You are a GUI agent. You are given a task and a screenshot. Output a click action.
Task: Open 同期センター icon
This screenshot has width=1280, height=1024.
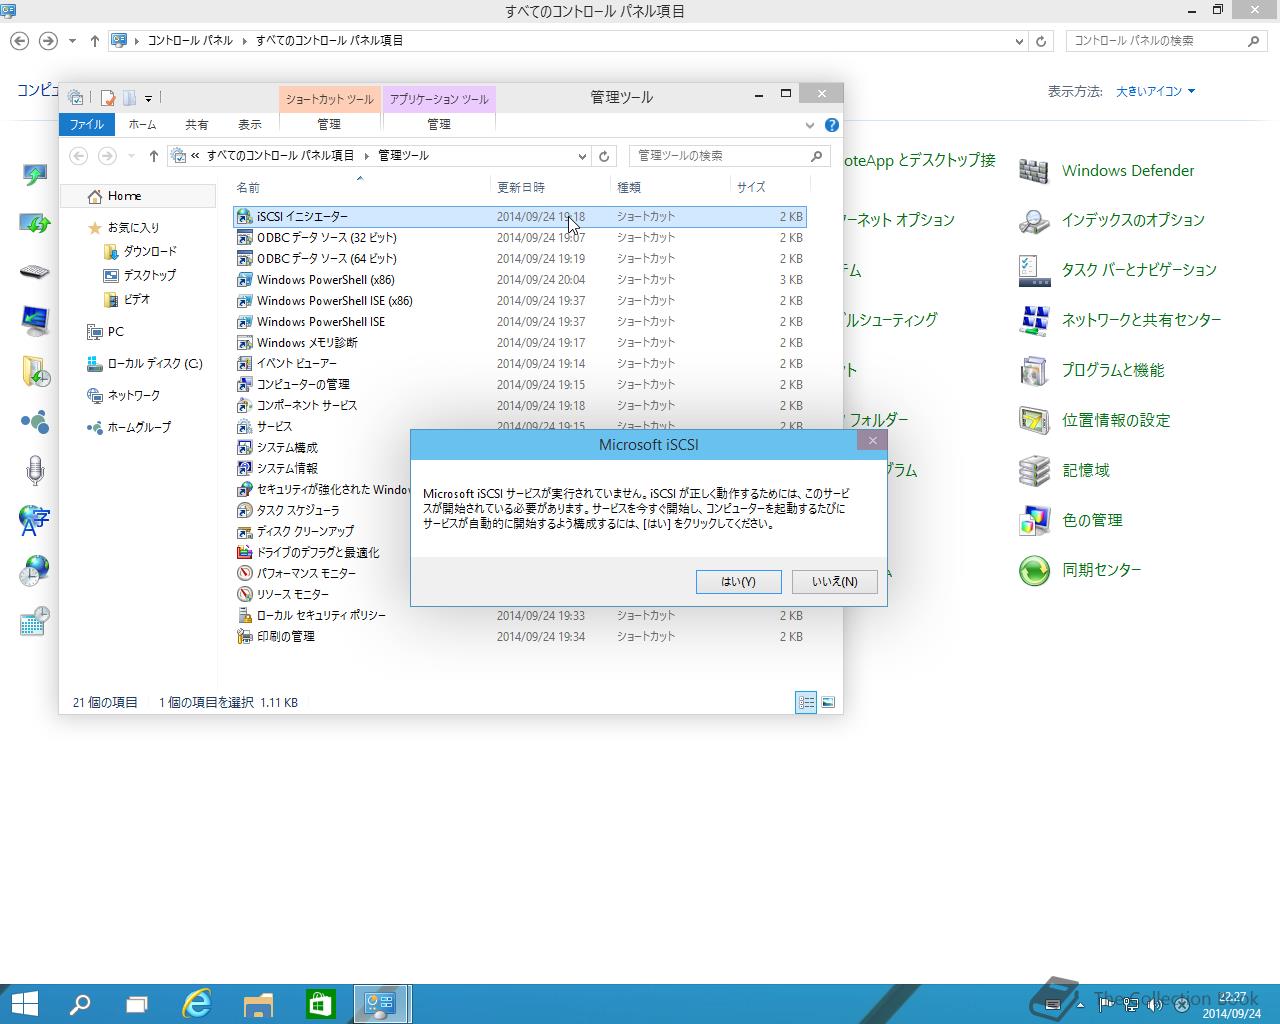[1034, 571]
